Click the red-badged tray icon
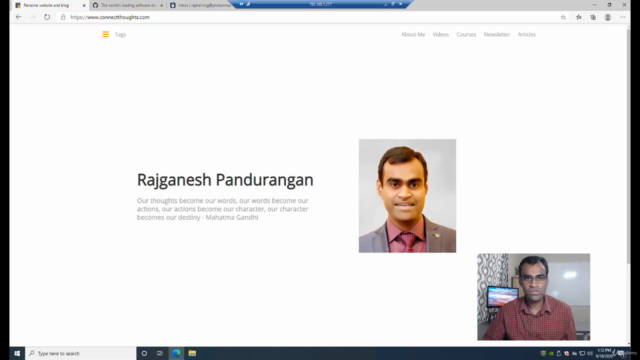The image size is (640, 360). pos(567,353)
